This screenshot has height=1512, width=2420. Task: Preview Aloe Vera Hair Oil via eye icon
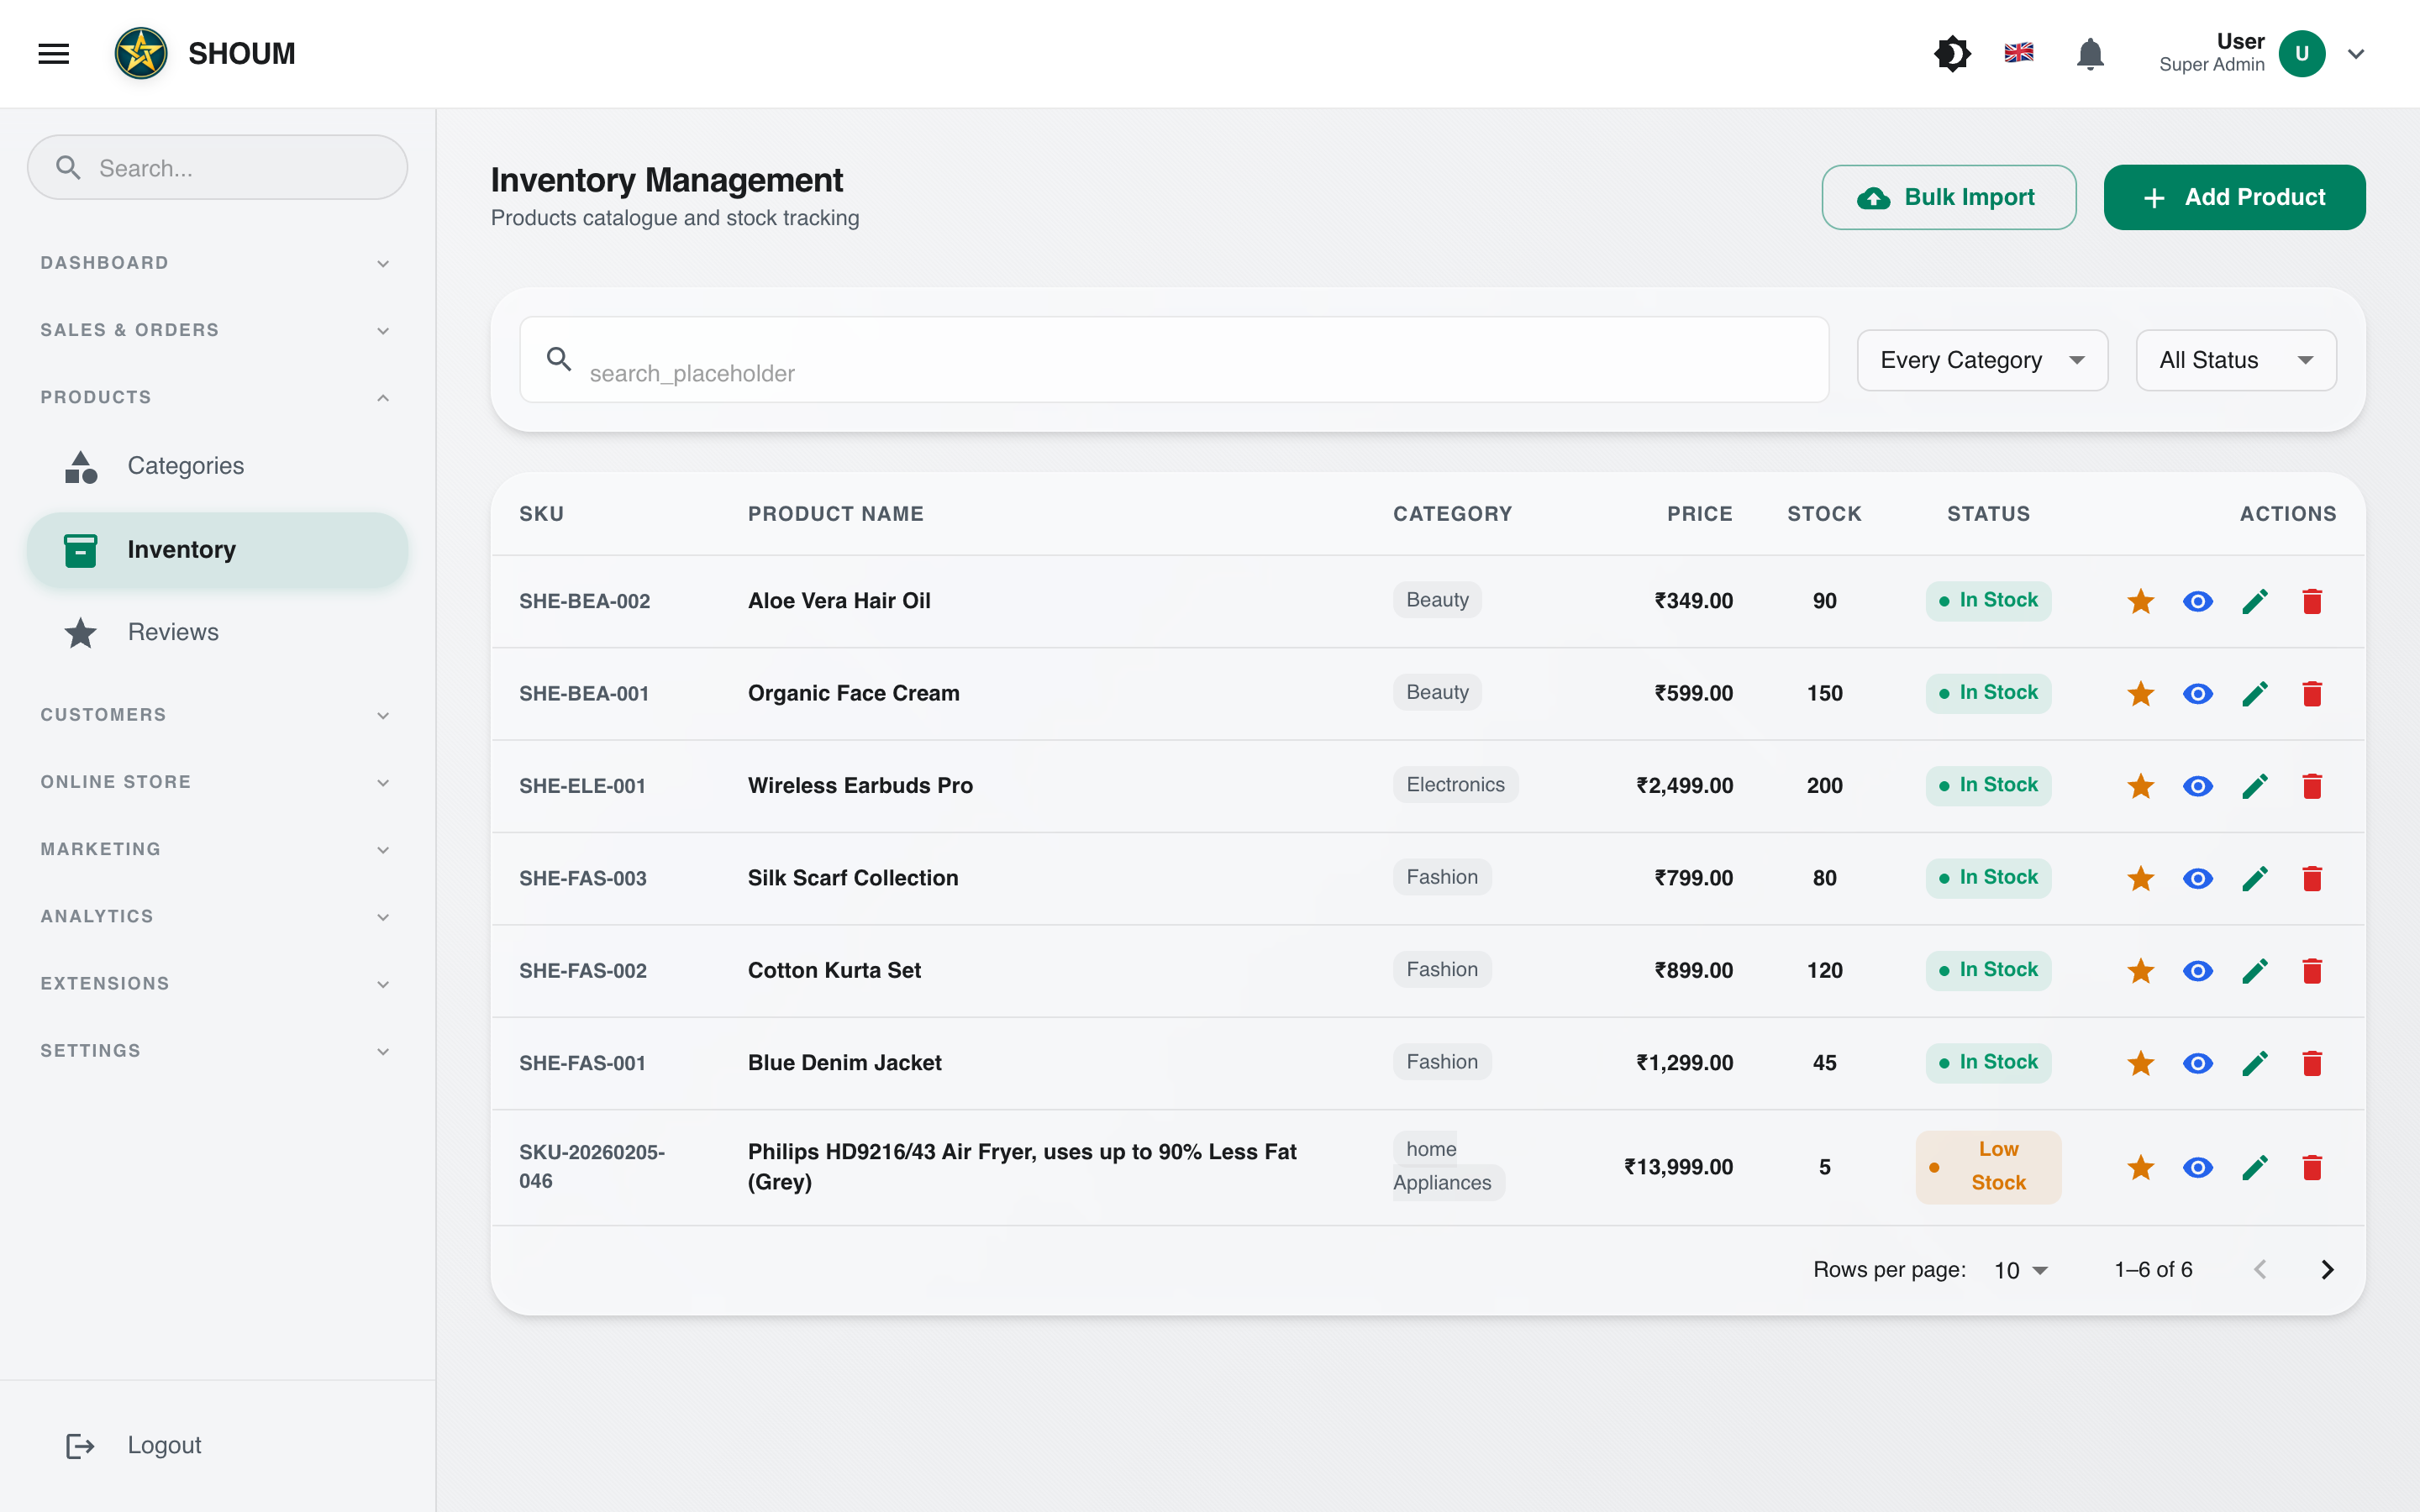point(2197,601)
